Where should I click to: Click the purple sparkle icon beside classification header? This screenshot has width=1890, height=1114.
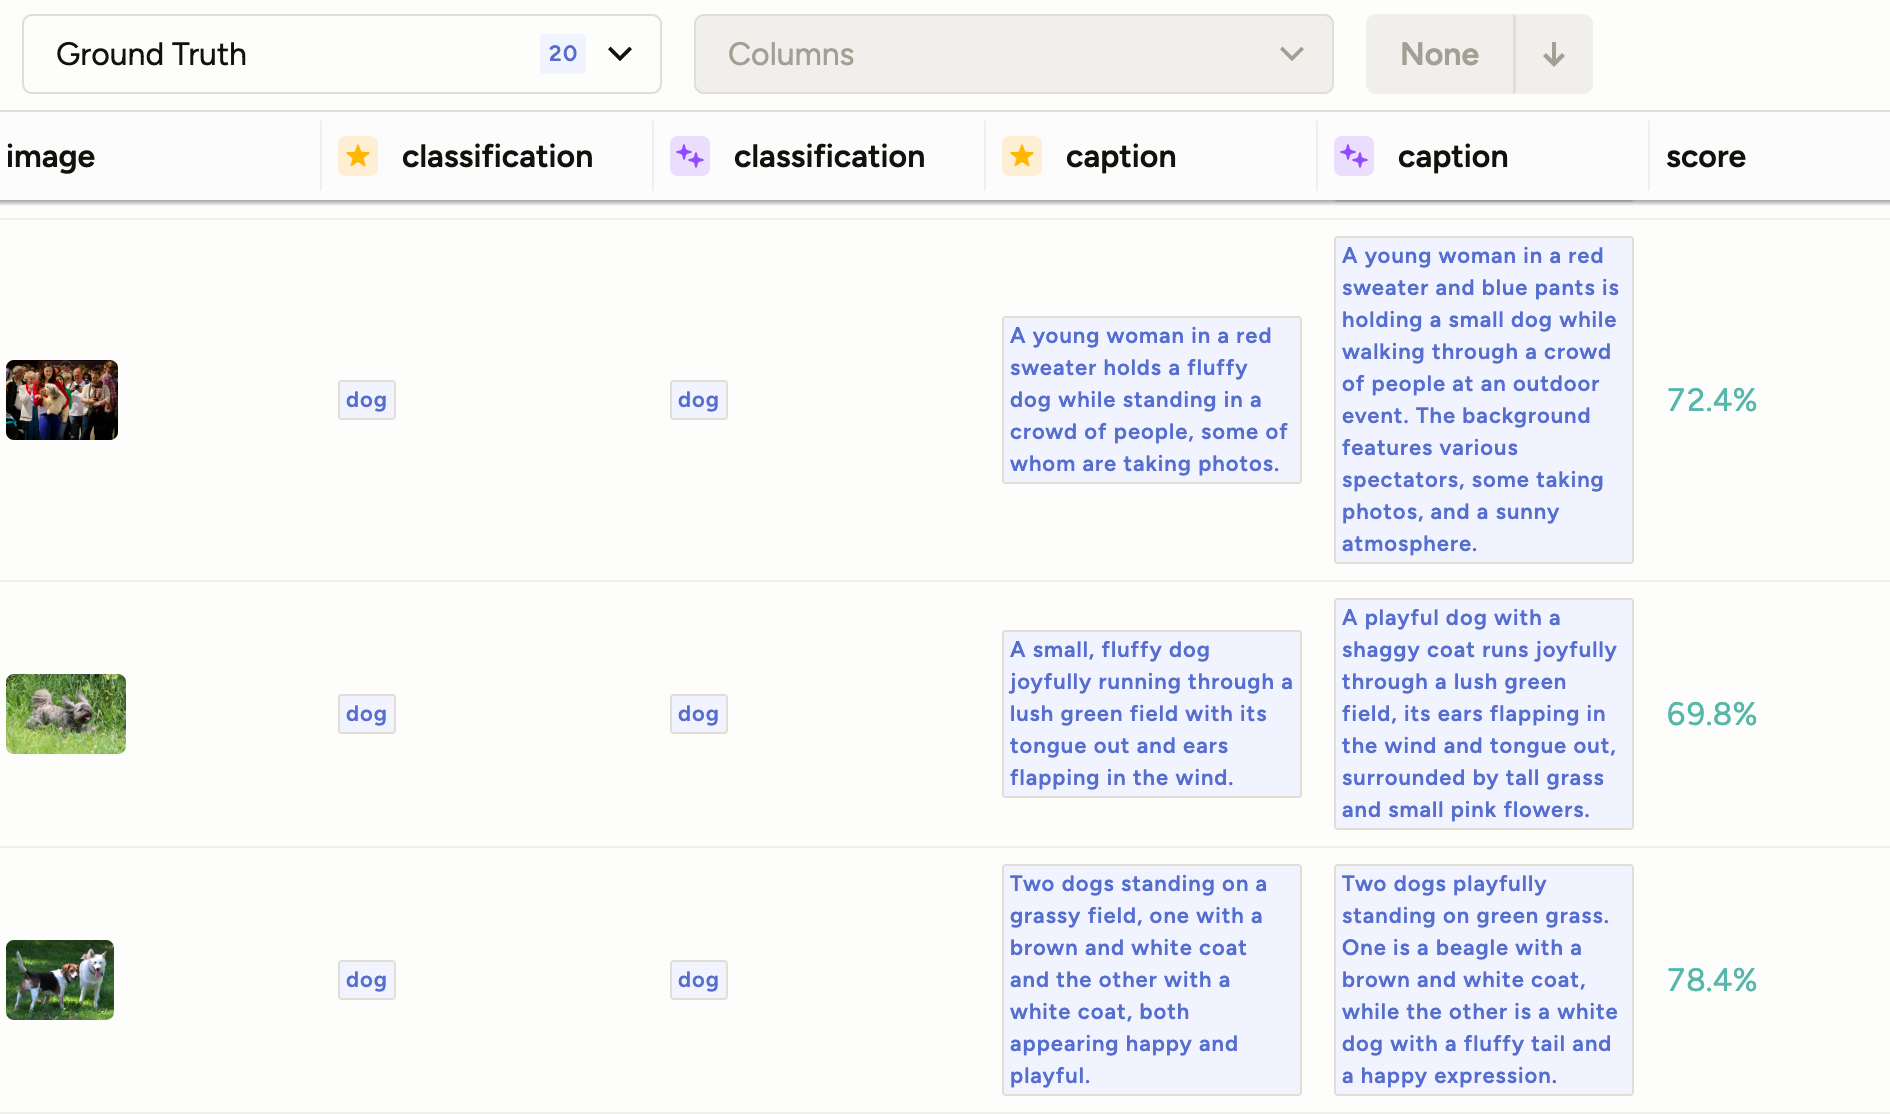(x=690, y=156)
